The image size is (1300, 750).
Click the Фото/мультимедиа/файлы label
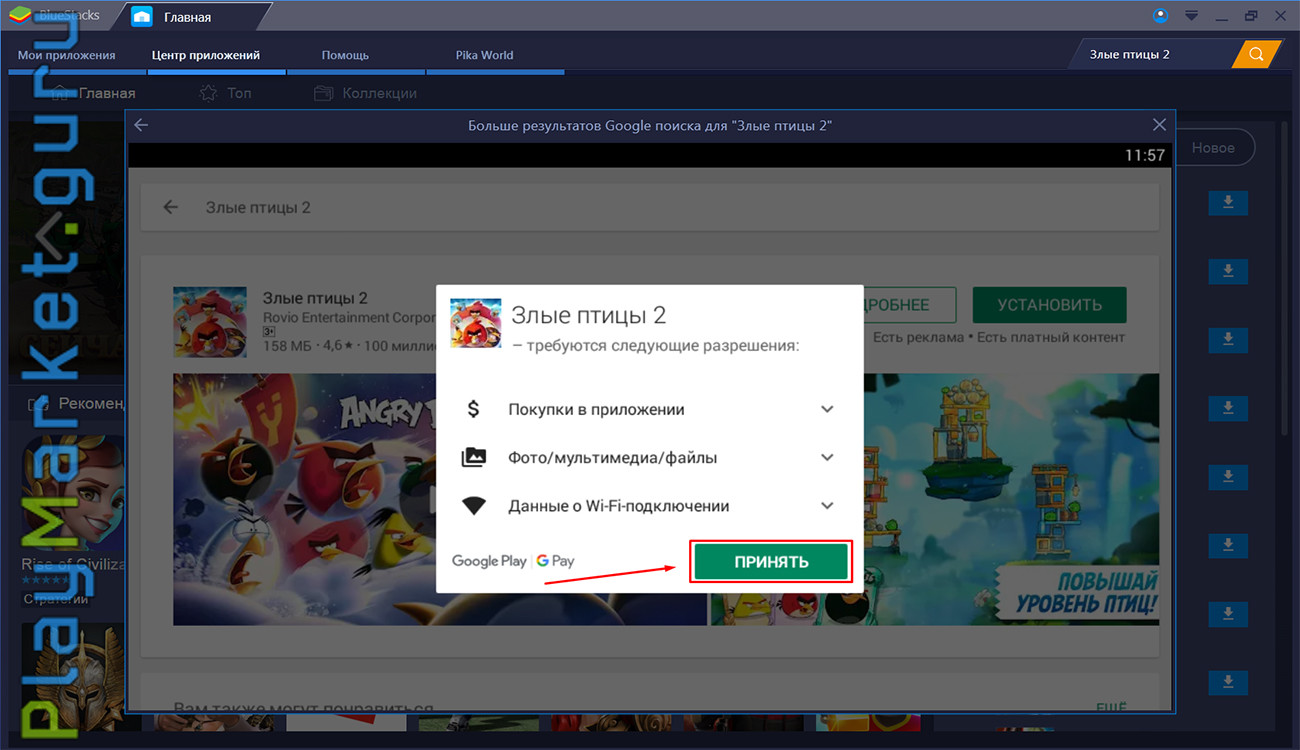click(x=612, y=457)
